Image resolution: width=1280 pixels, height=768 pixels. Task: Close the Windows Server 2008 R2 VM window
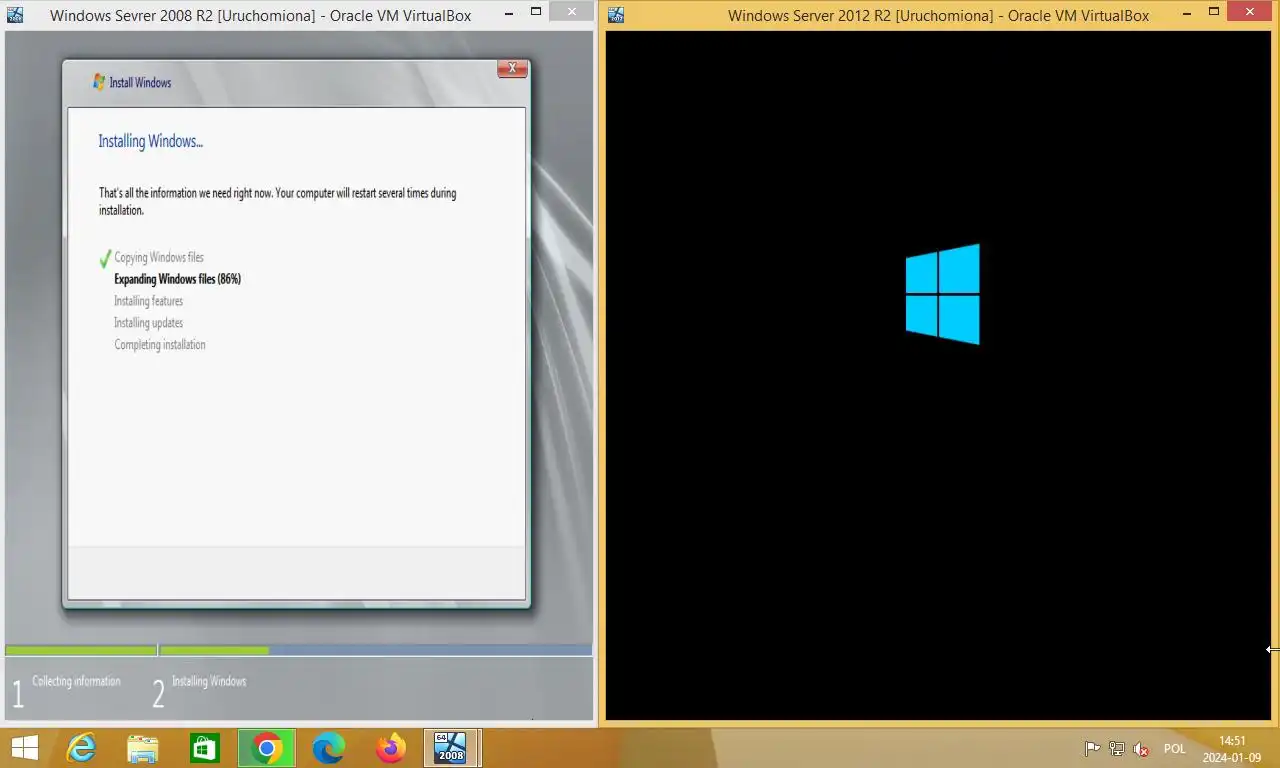pos(572,12)
